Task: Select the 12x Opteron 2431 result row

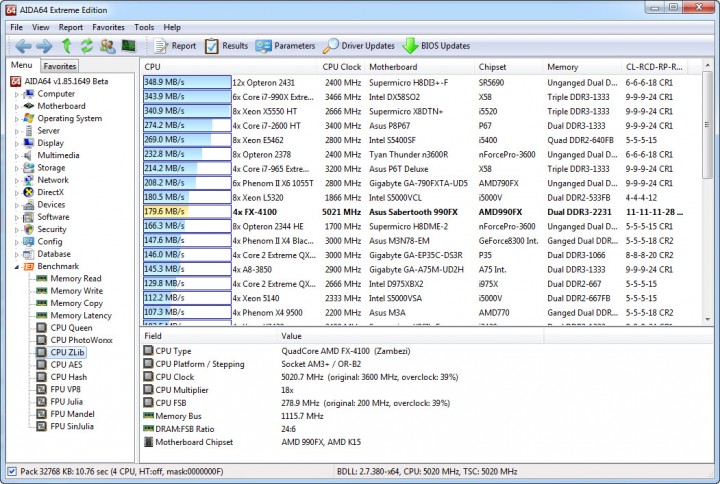Action: [x=413, y=83]
